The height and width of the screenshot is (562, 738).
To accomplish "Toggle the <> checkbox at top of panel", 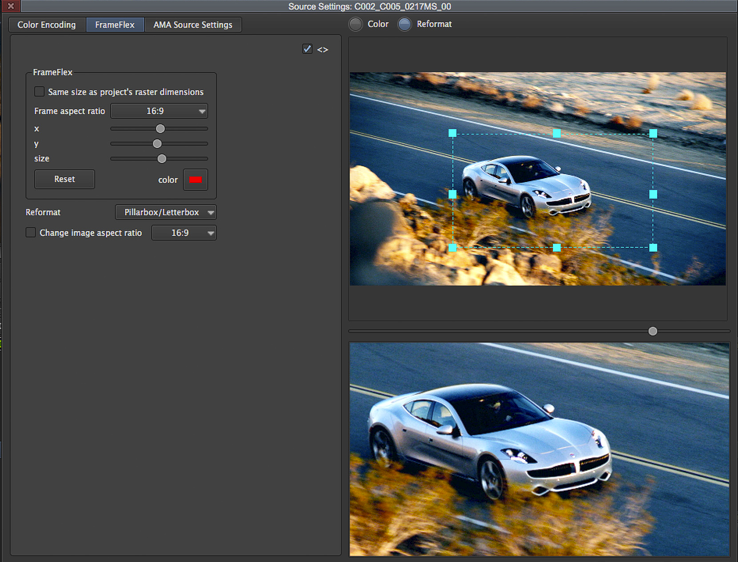I will (307, 49).
